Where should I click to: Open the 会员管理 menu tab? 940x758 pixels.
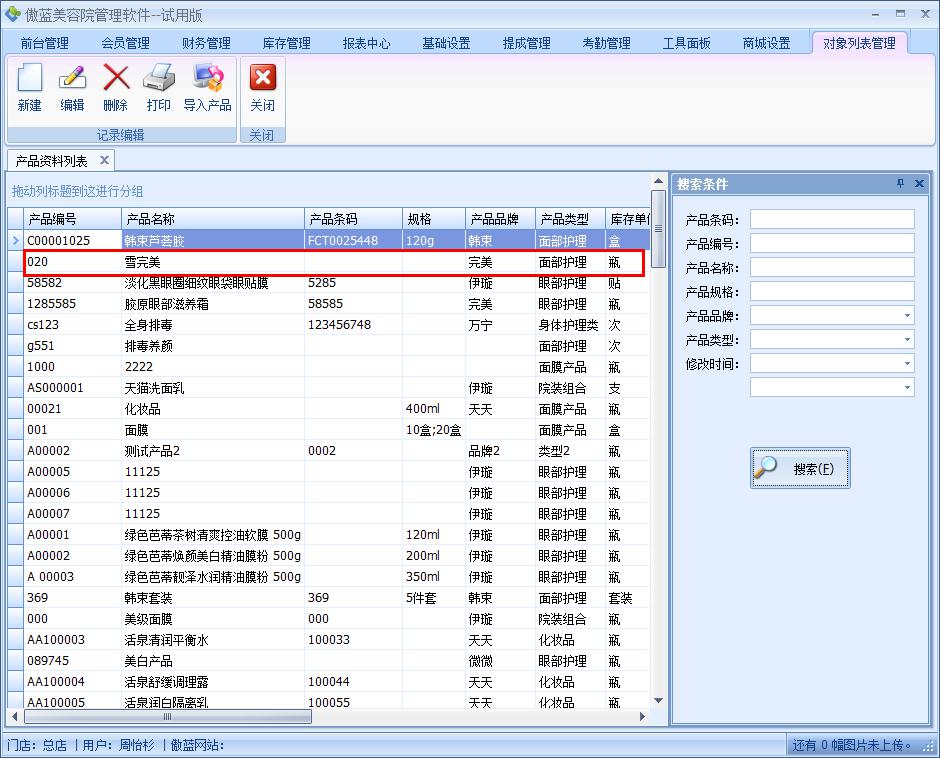125,43
